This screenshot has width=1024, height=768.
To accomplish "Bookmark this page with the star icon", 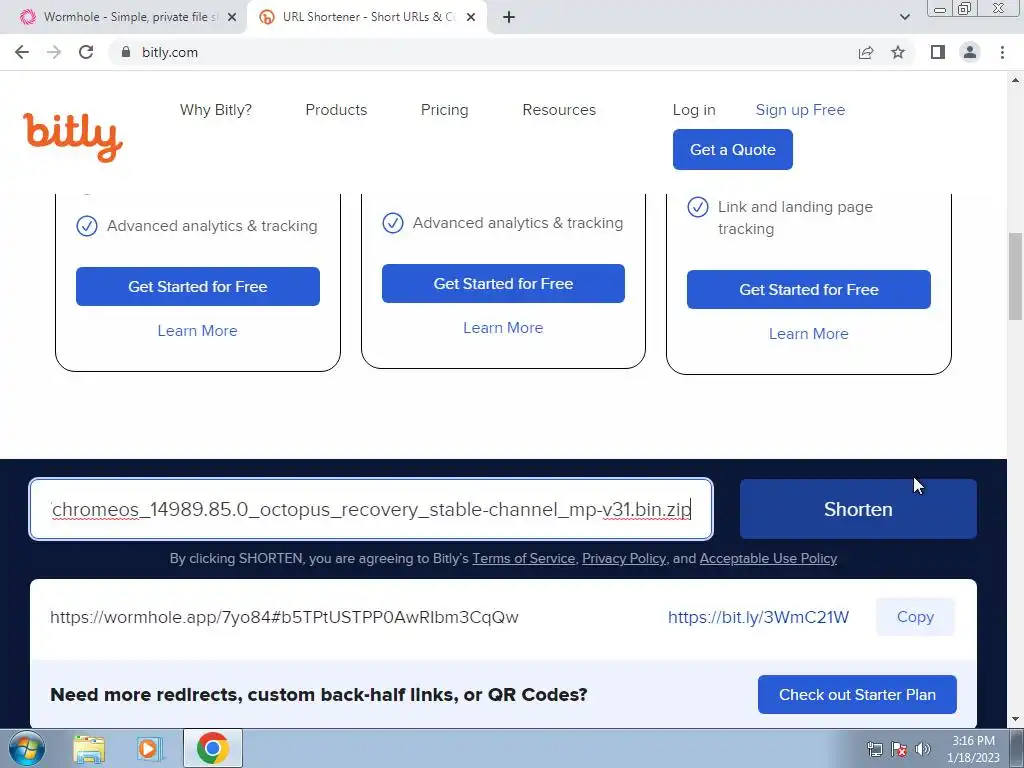I will point(898,52).
